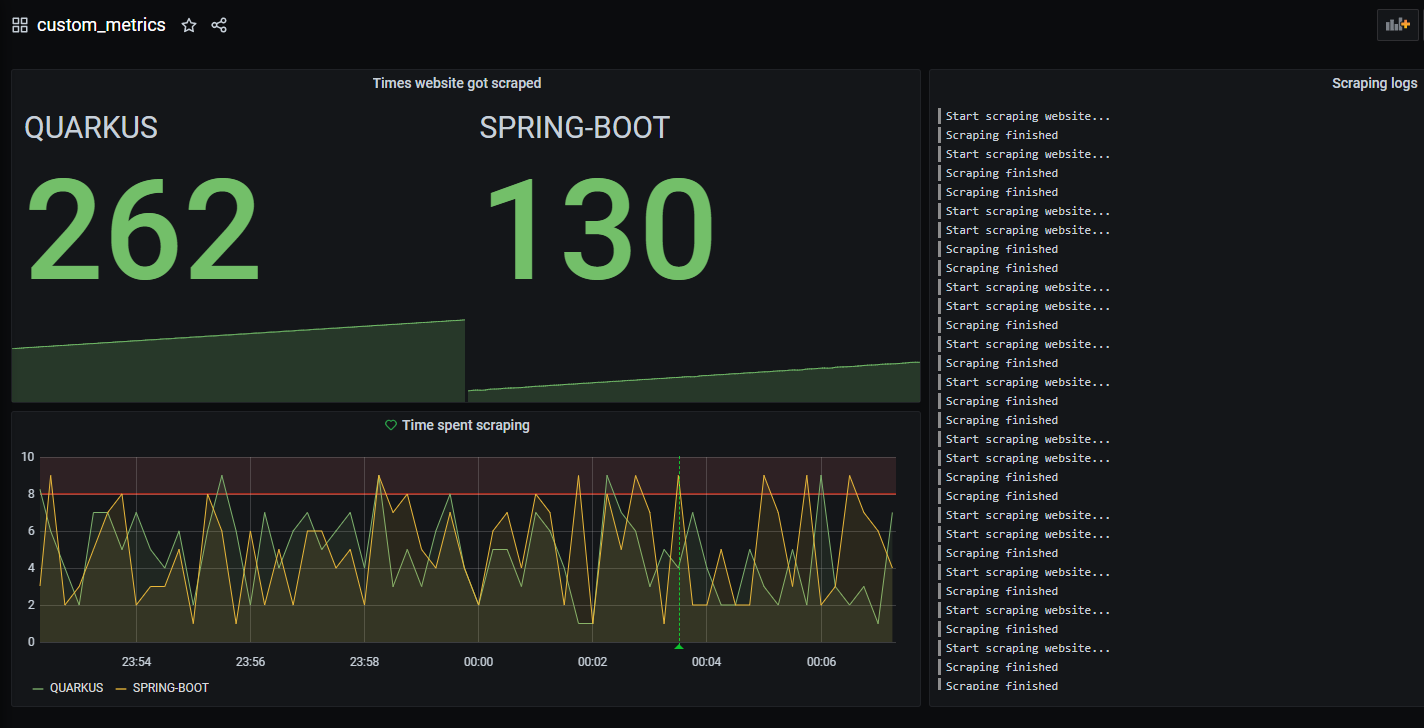Click the 23:56 time axis label

[x=251, y=662]
